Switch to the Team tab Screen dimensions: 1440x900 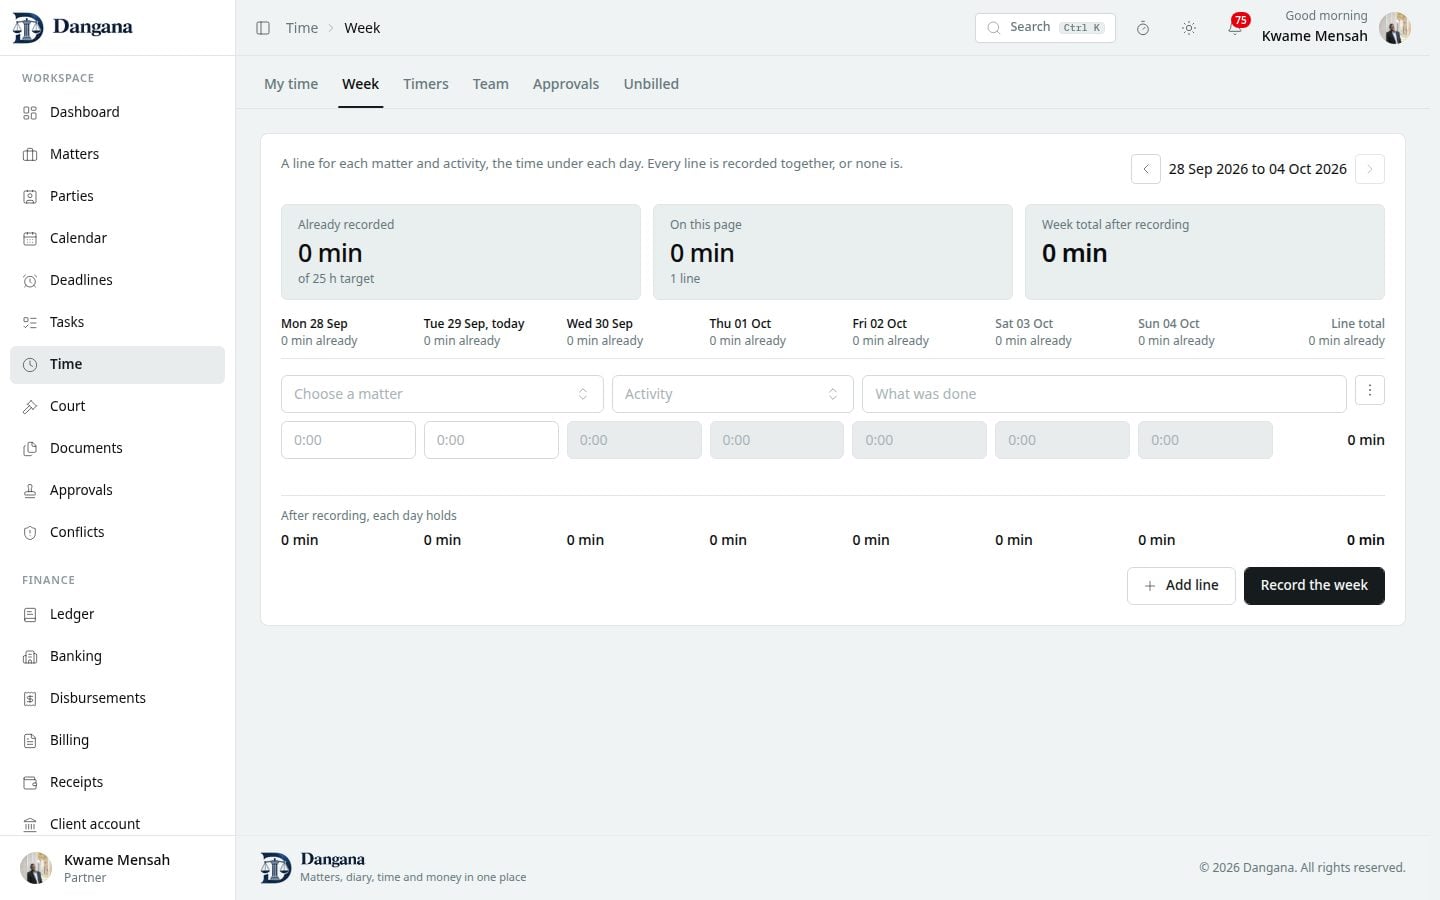point(491,84)
